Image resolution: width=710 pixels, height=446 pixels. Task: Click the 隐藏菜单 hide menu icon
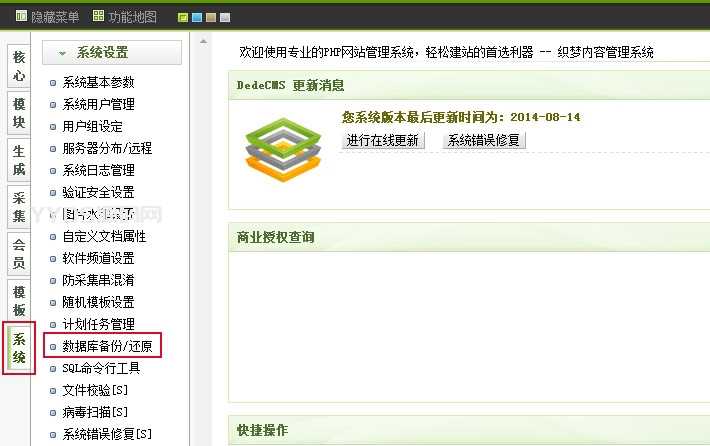(21, 16)
